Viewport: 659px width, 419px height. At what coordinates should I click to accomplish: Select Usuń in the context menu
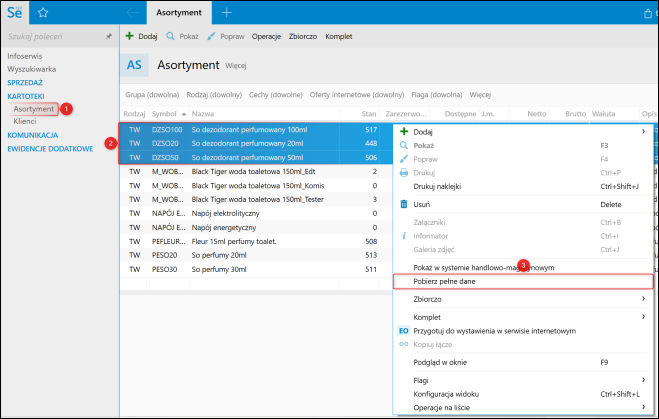point(422,204)
